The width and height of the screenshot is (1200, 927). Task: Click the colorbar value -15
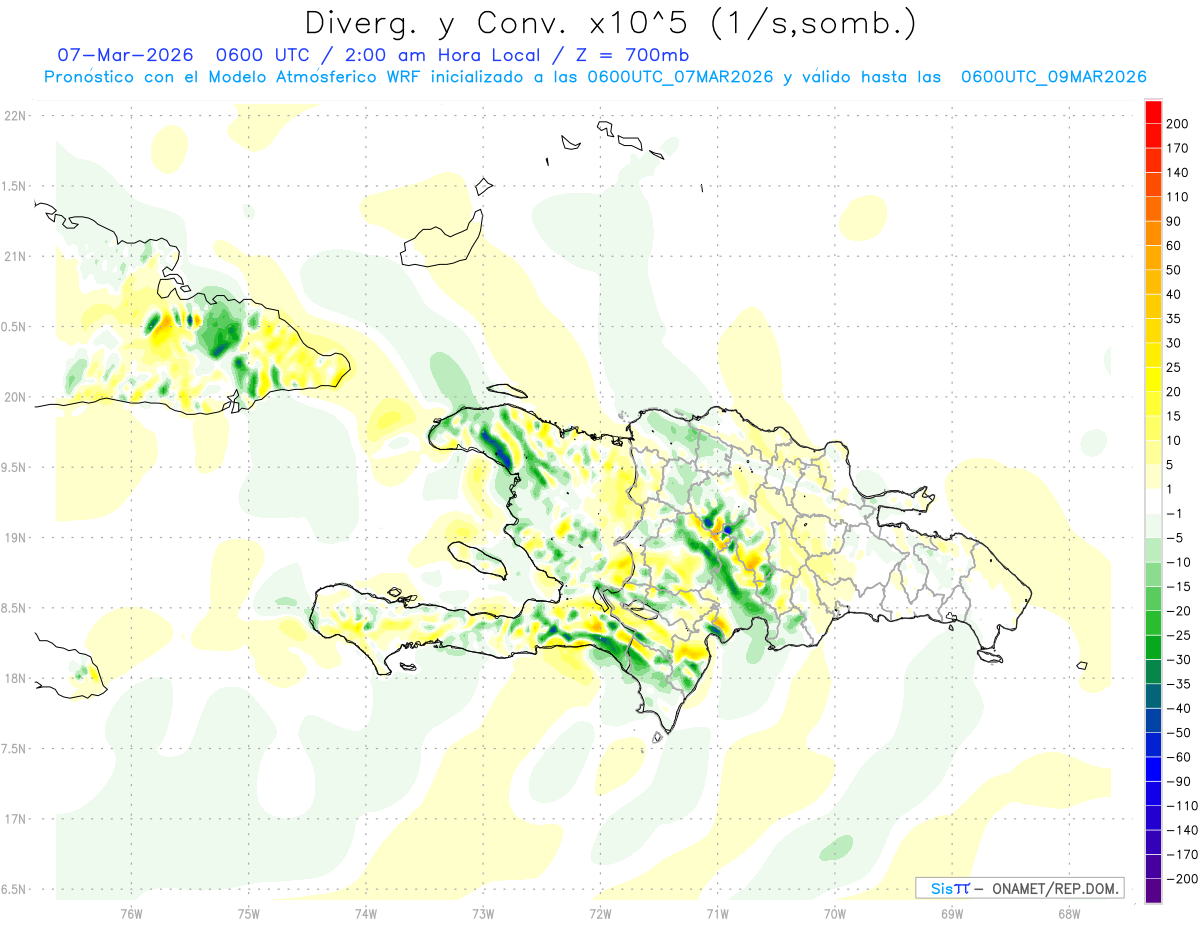1177,586
